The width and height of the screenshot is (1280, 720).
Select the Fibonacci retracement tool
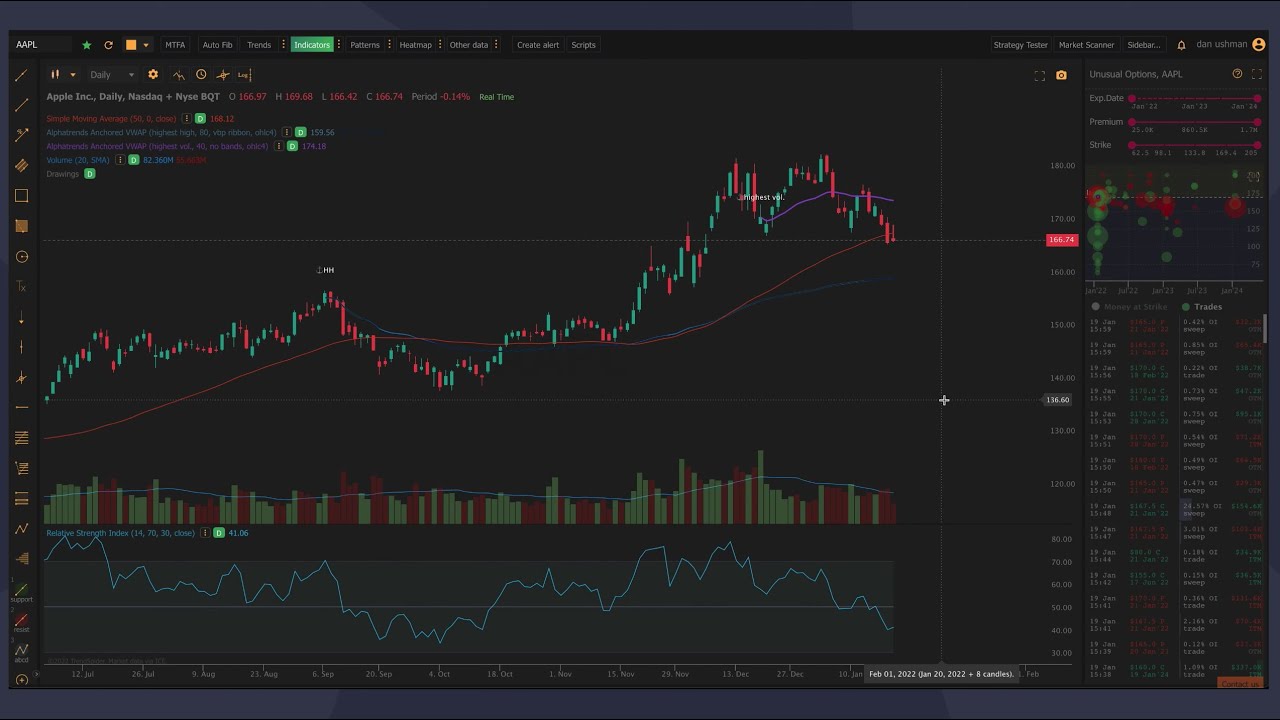(21, 438)
